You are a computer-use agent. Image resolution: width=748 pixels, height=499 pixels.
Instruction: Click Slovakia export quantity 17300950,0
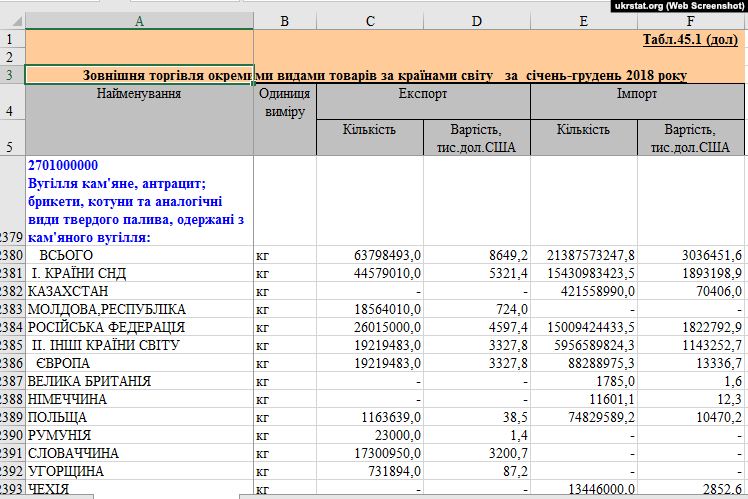[x=370, y=453]
